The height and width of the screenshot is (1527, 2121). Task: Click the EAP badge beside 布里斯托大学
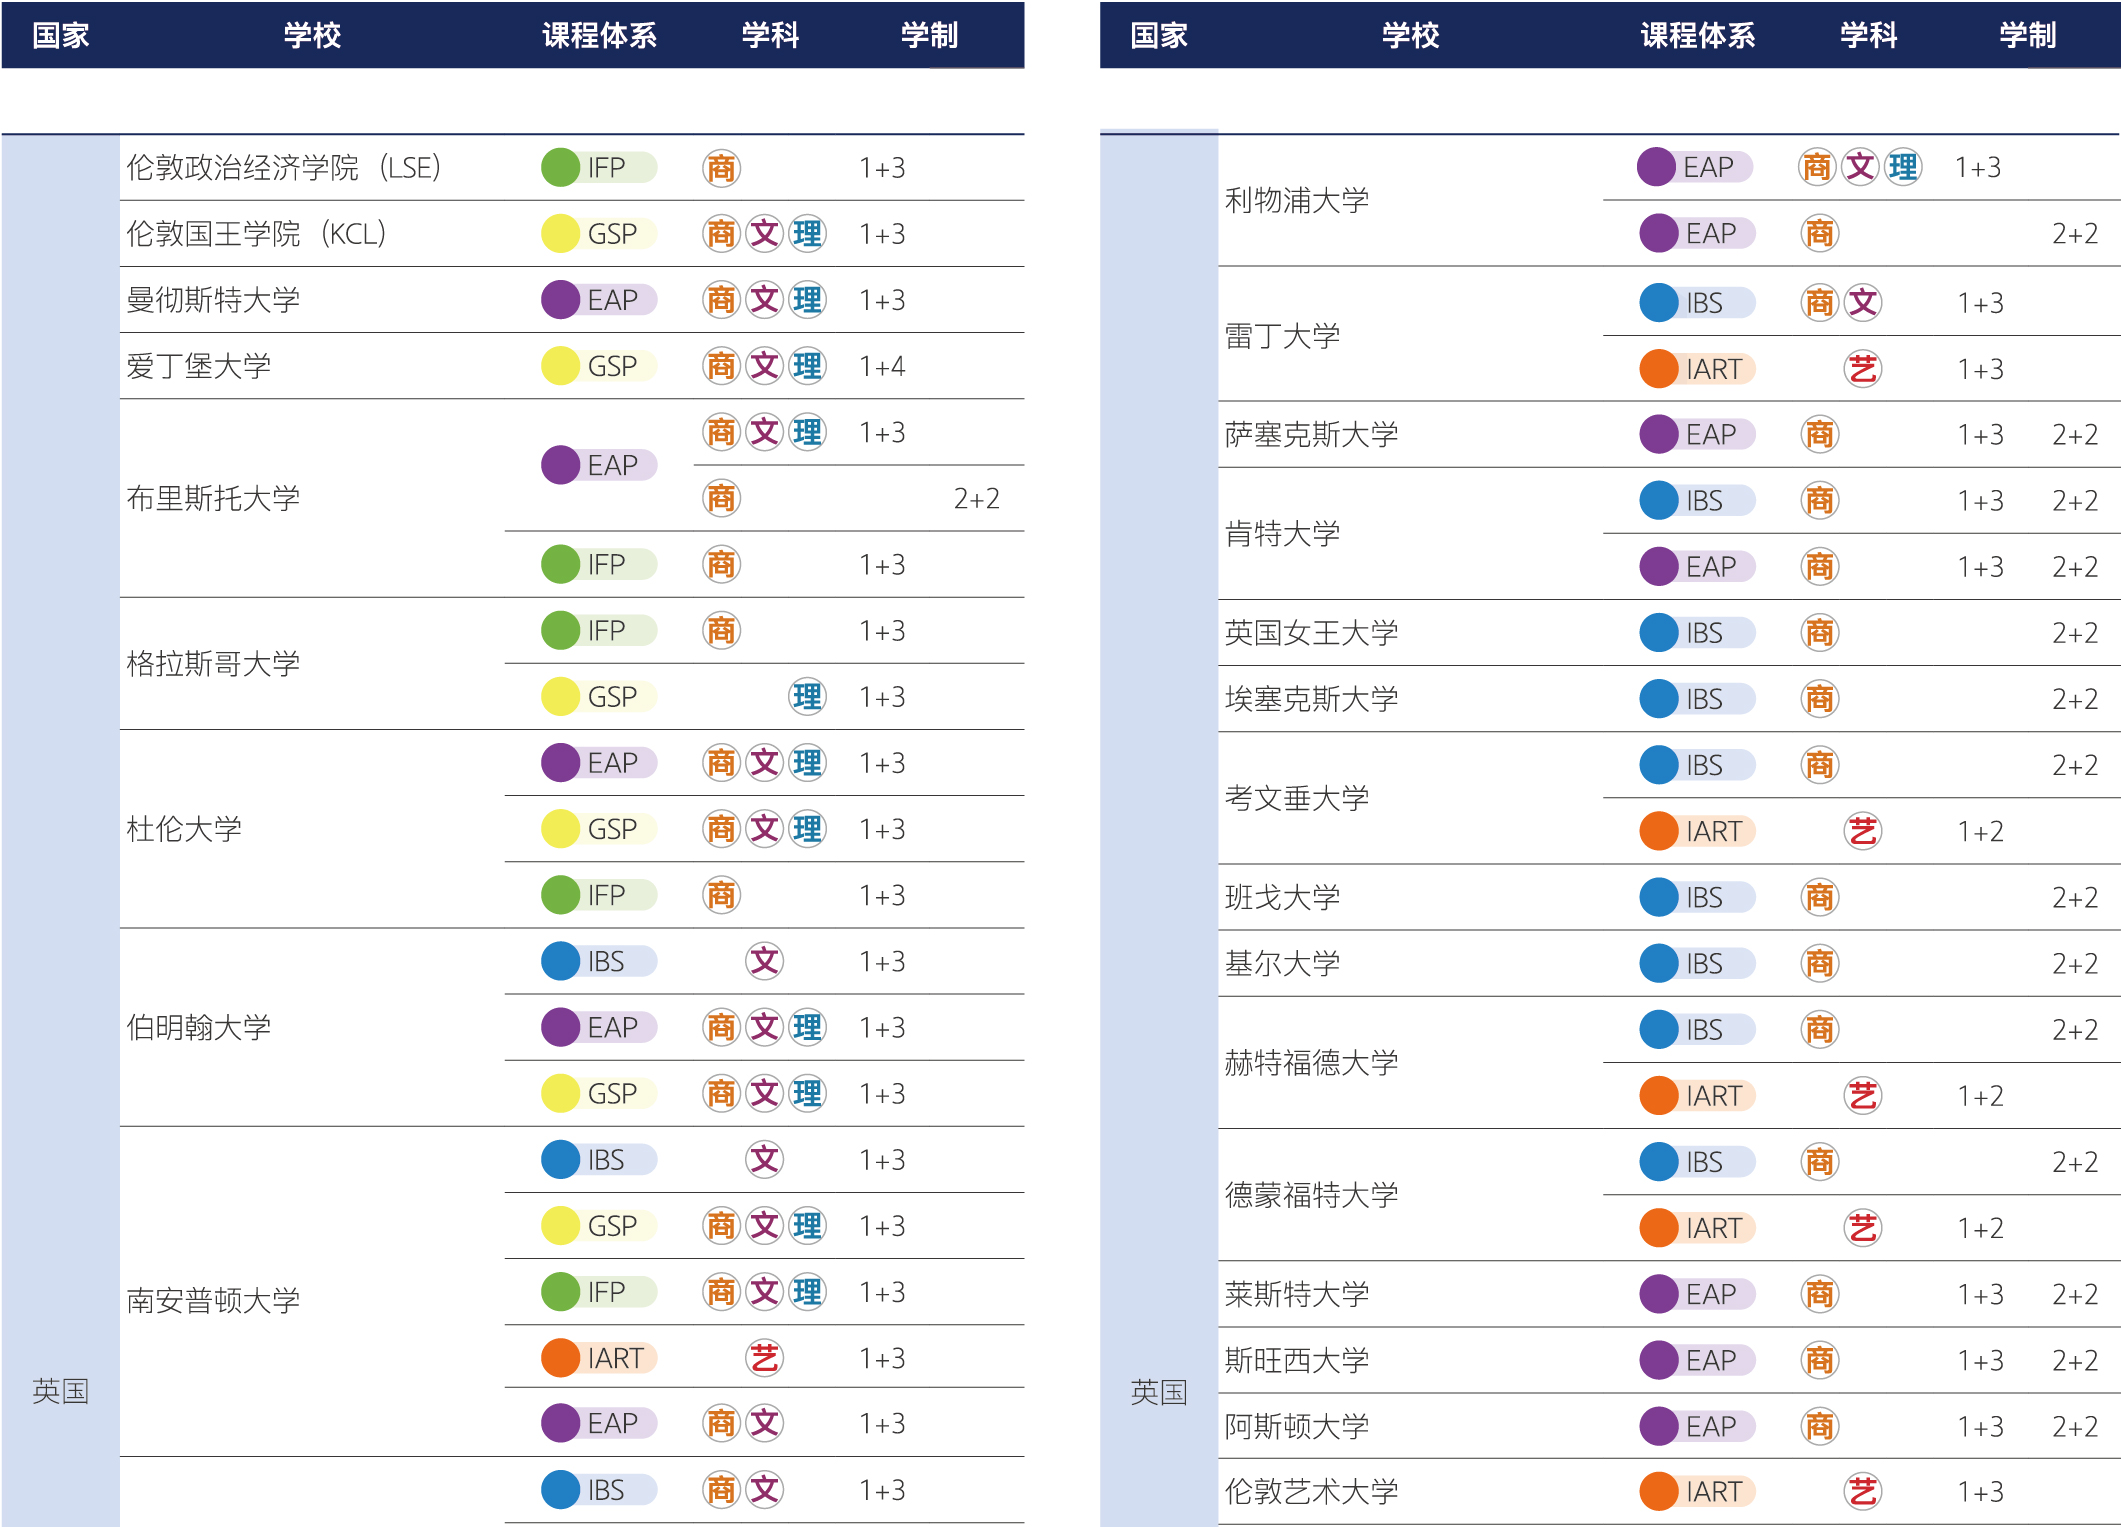[599, 464]
